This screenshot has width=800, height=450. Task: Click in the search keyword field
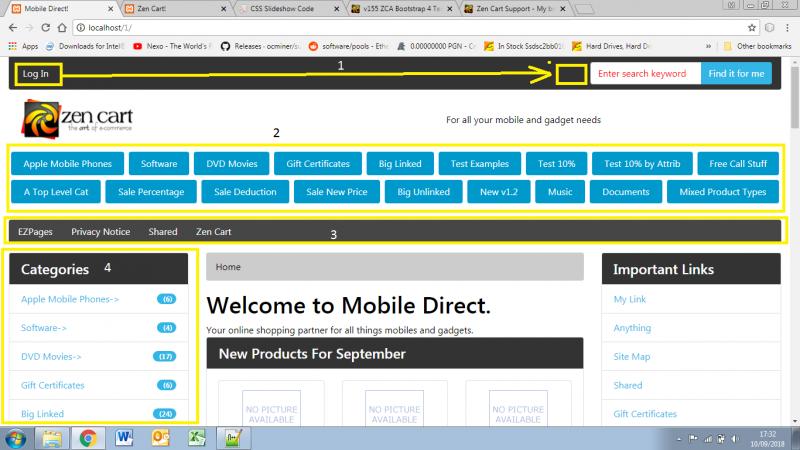(645, 73)
